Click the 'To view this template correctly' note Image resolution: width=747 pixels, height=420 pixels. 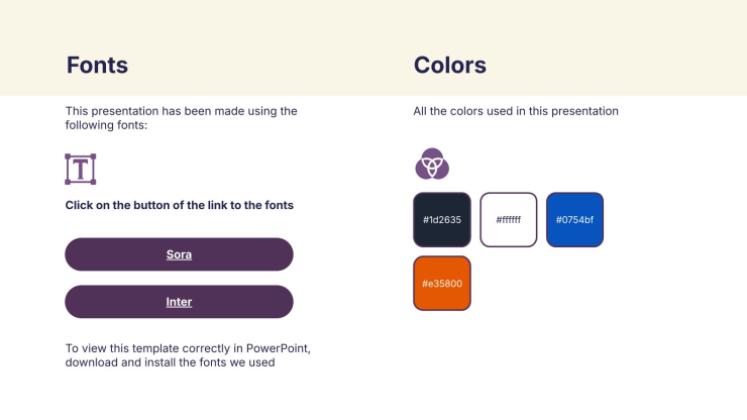(188, 355)
